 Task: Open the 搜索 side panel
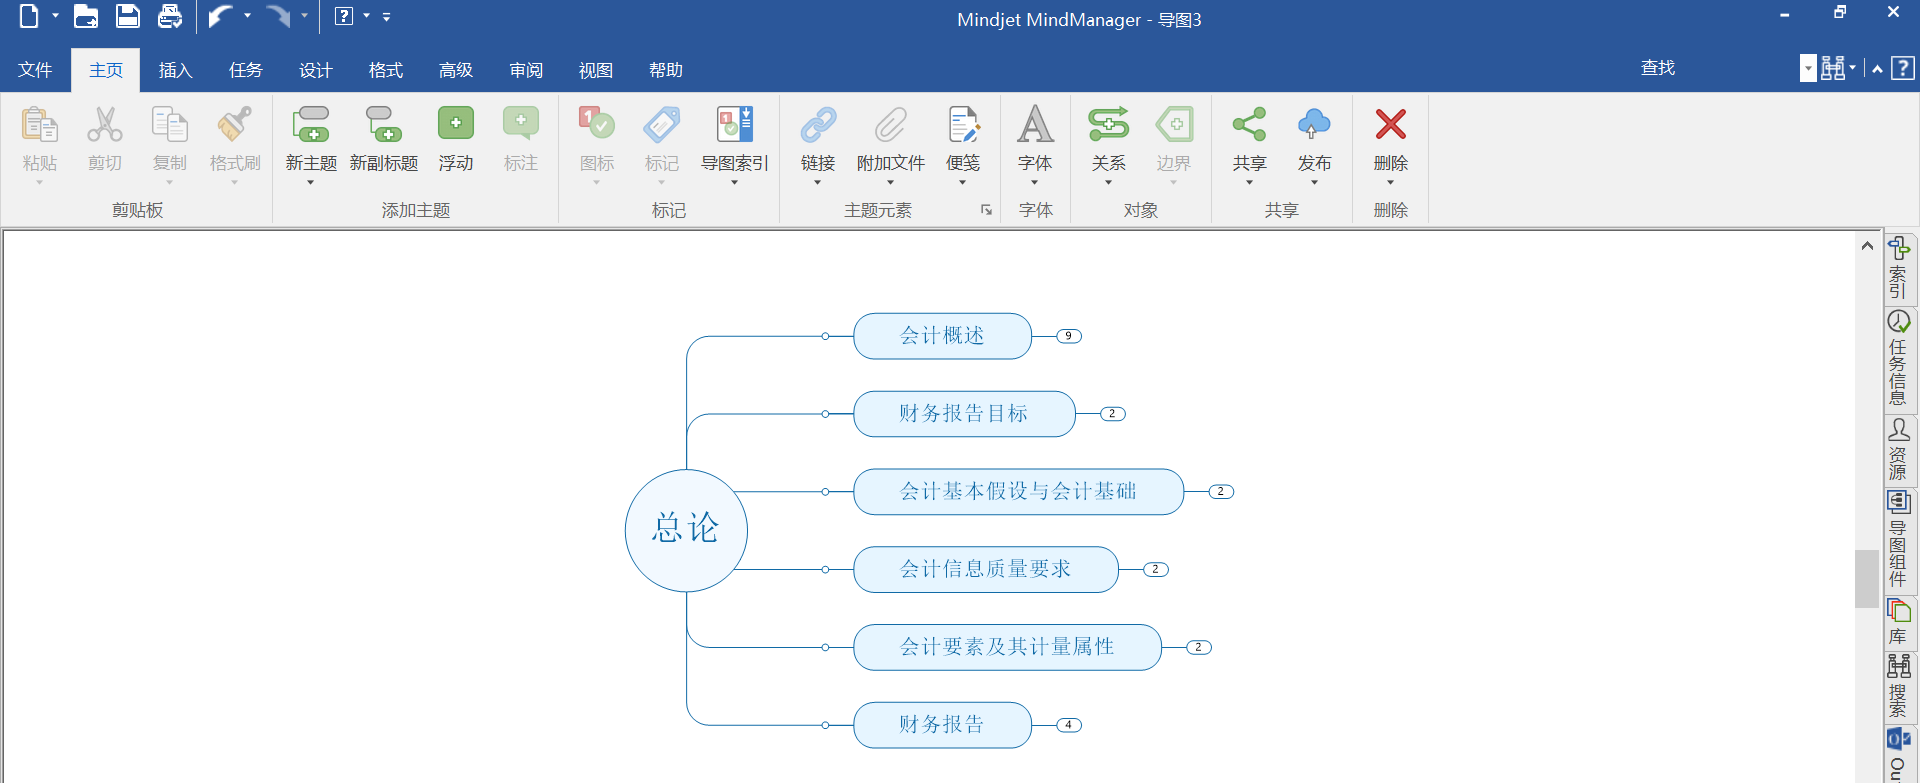(x=1899, y=686)
